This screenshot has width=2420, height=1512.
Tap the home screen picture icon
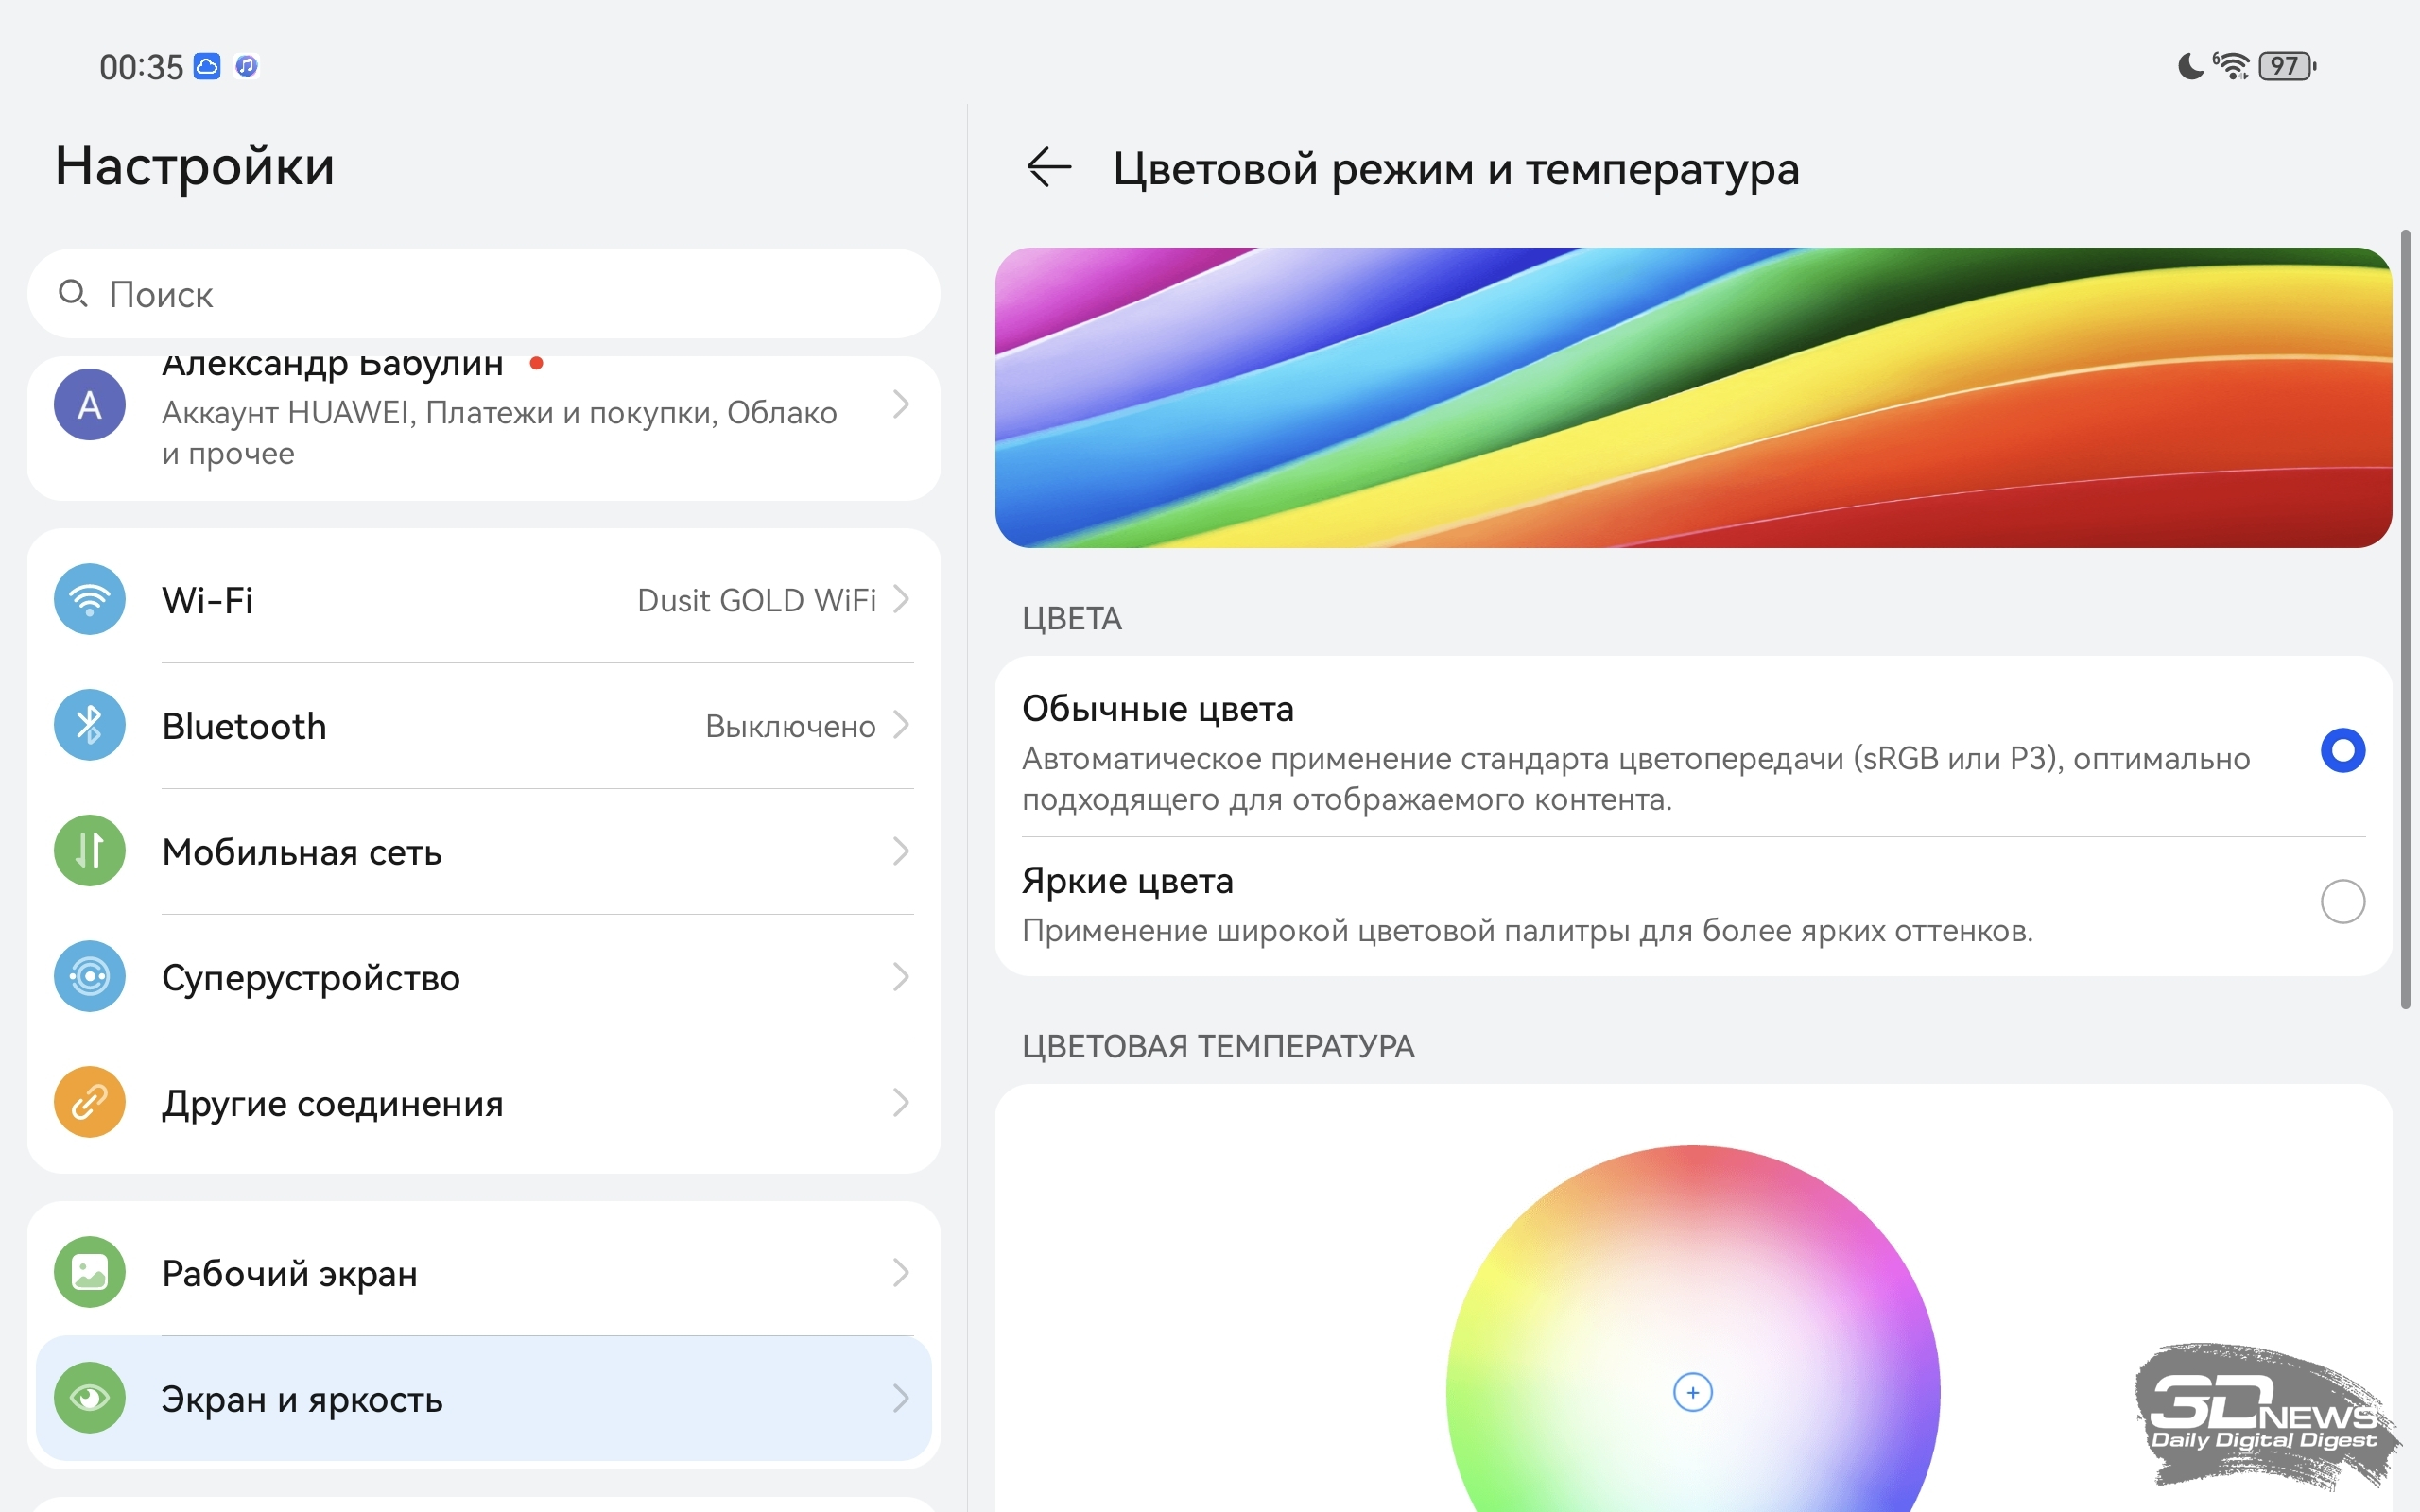click(90, 1273)
